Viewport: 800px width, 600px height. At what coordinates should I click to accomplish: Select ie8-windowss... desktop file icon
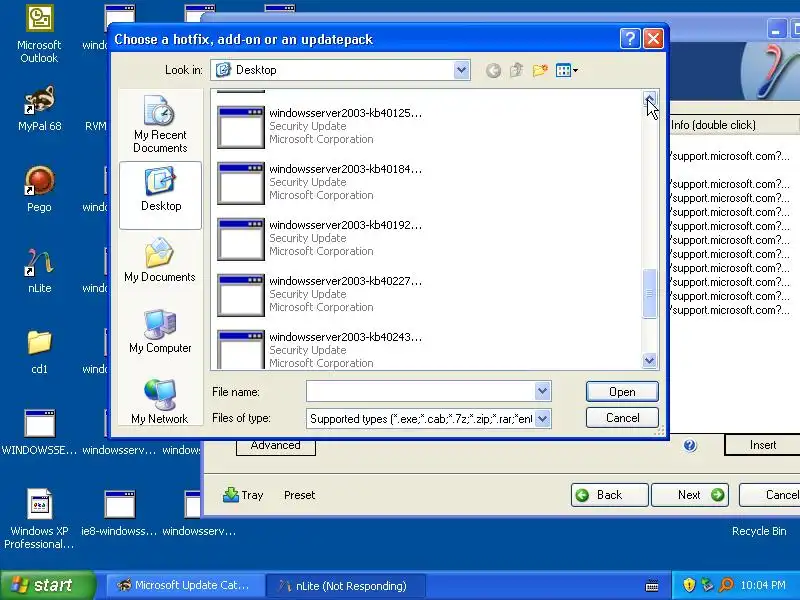(x=119, y=512)
